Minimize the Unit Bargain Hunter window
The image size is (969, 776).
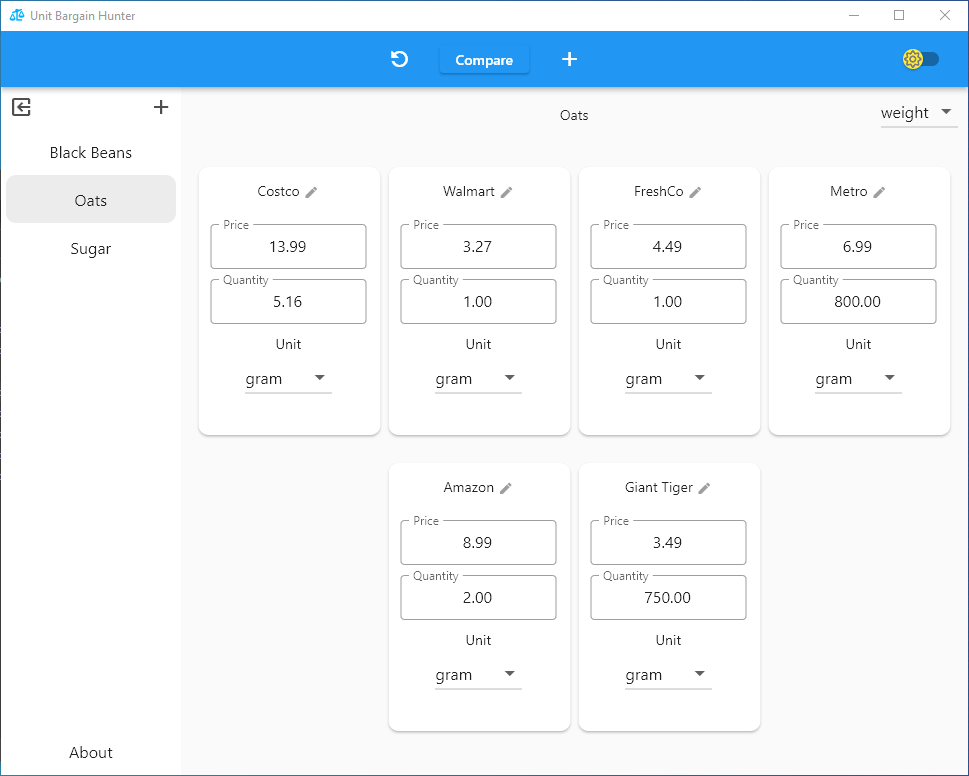(x=854, y=15)
